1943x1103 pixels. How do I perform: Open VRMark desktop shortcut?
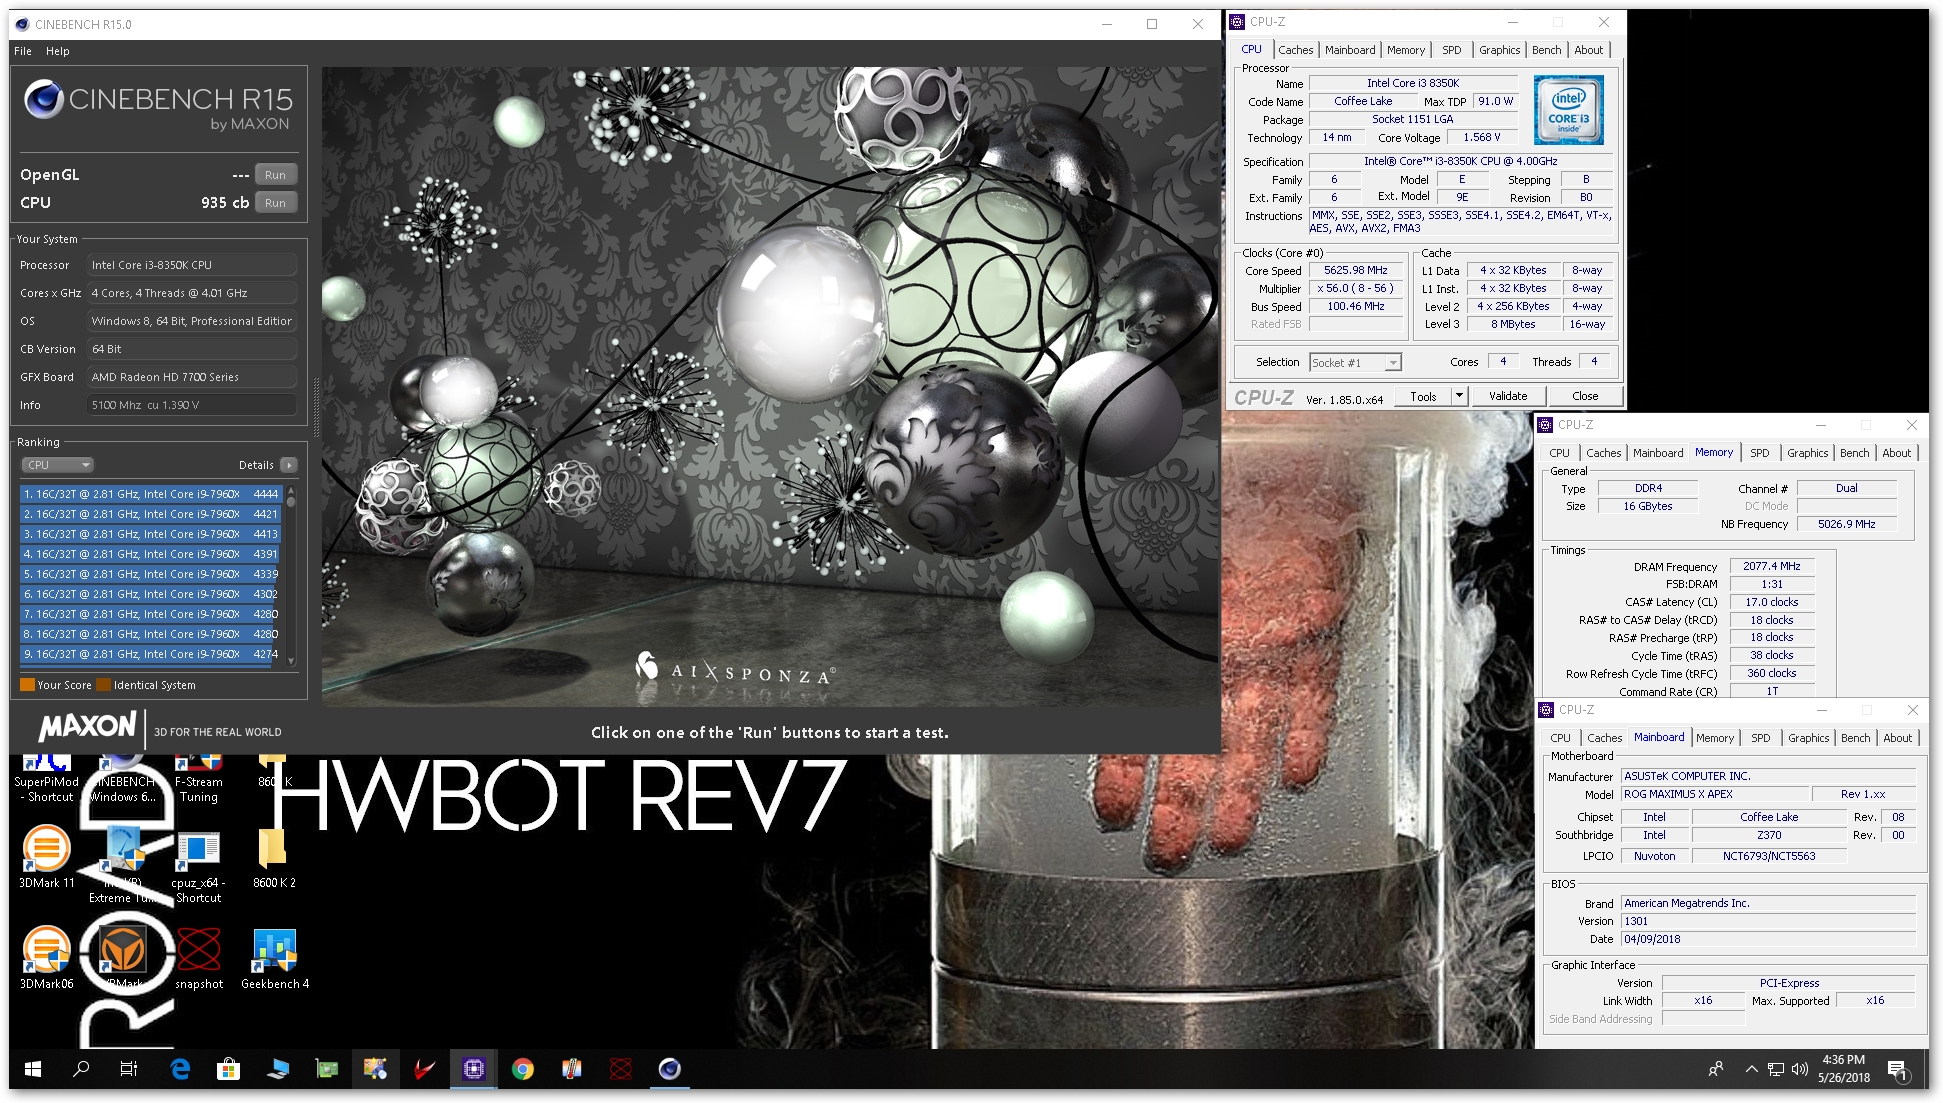click(x=123, y=958)
